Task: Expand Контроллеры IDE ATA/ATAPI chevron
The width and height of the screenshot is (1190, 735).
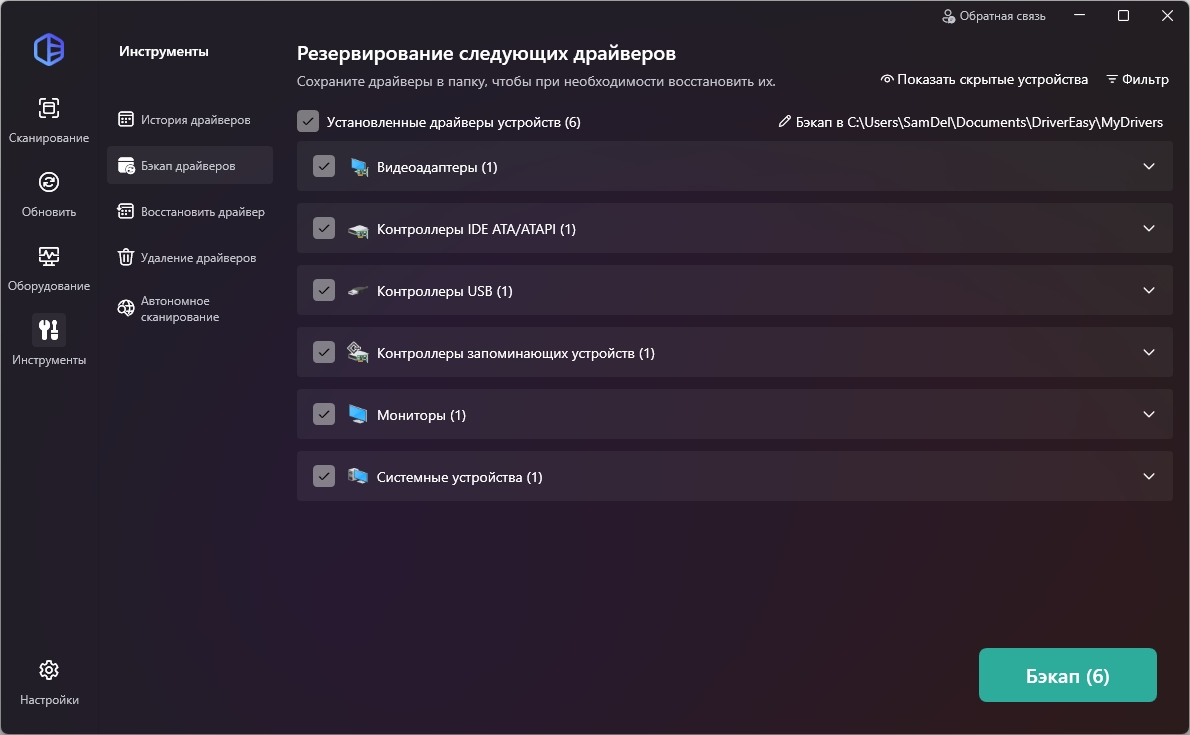Action: coord(1149,228)
